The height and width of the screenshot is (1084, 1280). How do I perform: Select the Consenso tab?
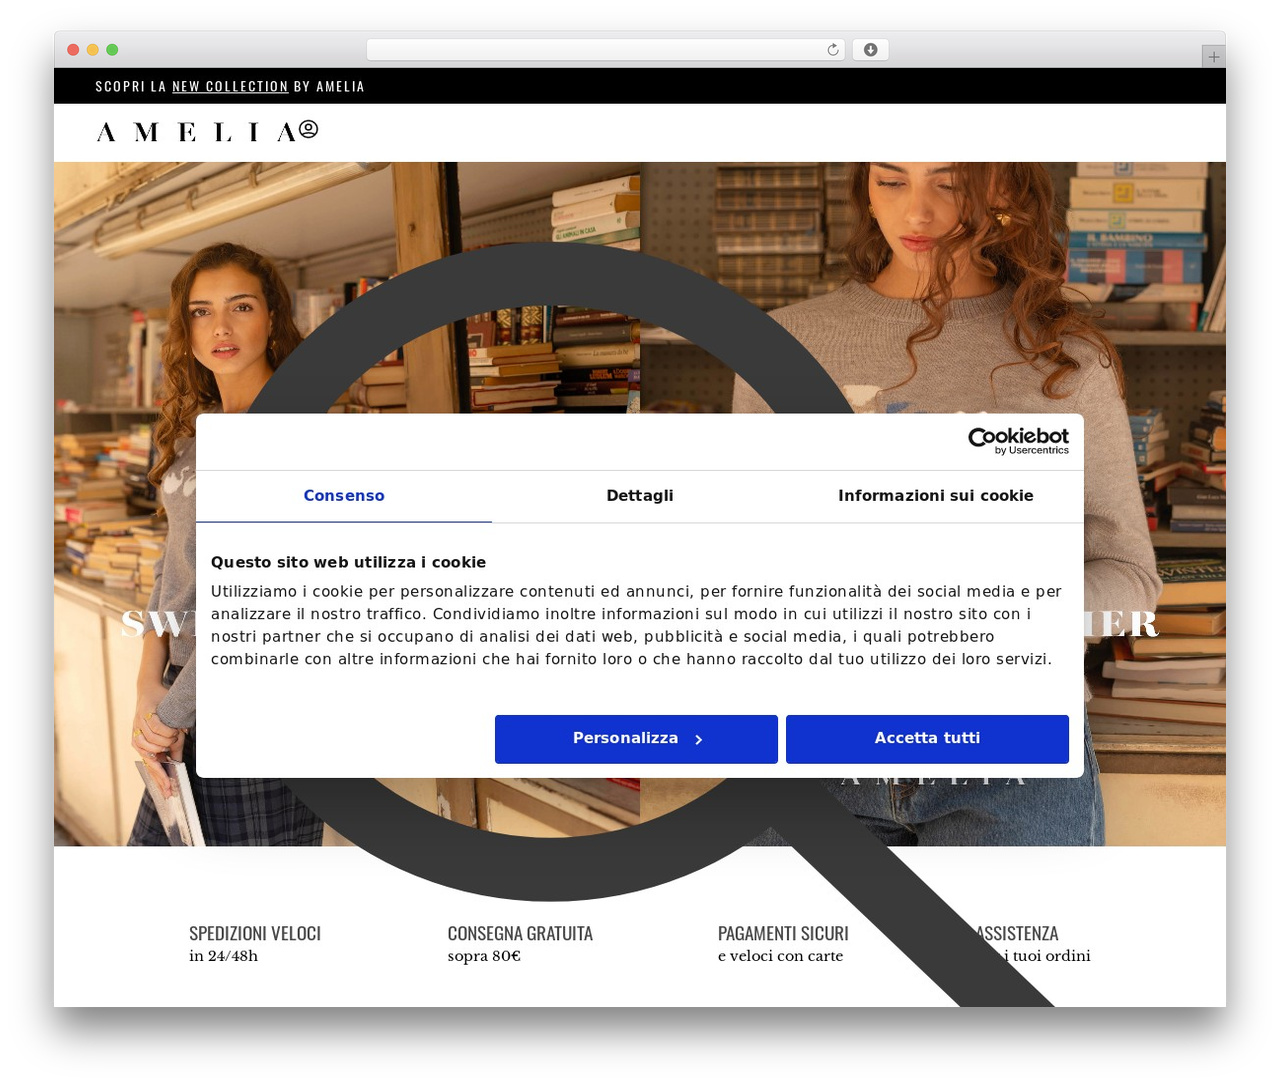(x=344, y=496)
